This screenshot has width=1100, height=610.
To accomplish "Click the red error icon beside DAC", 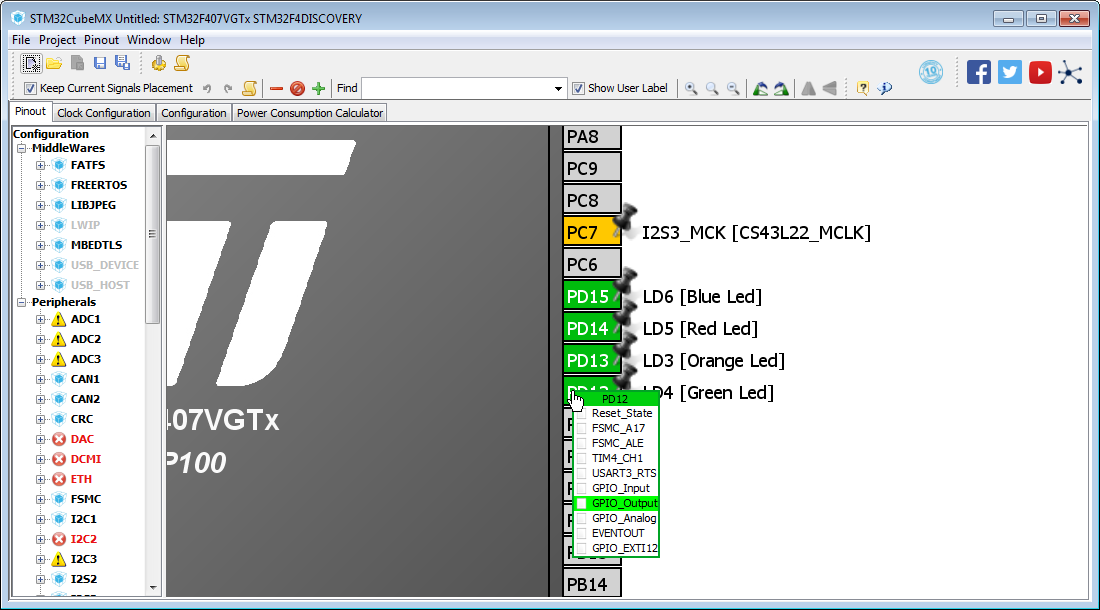I will pos(60,439).
